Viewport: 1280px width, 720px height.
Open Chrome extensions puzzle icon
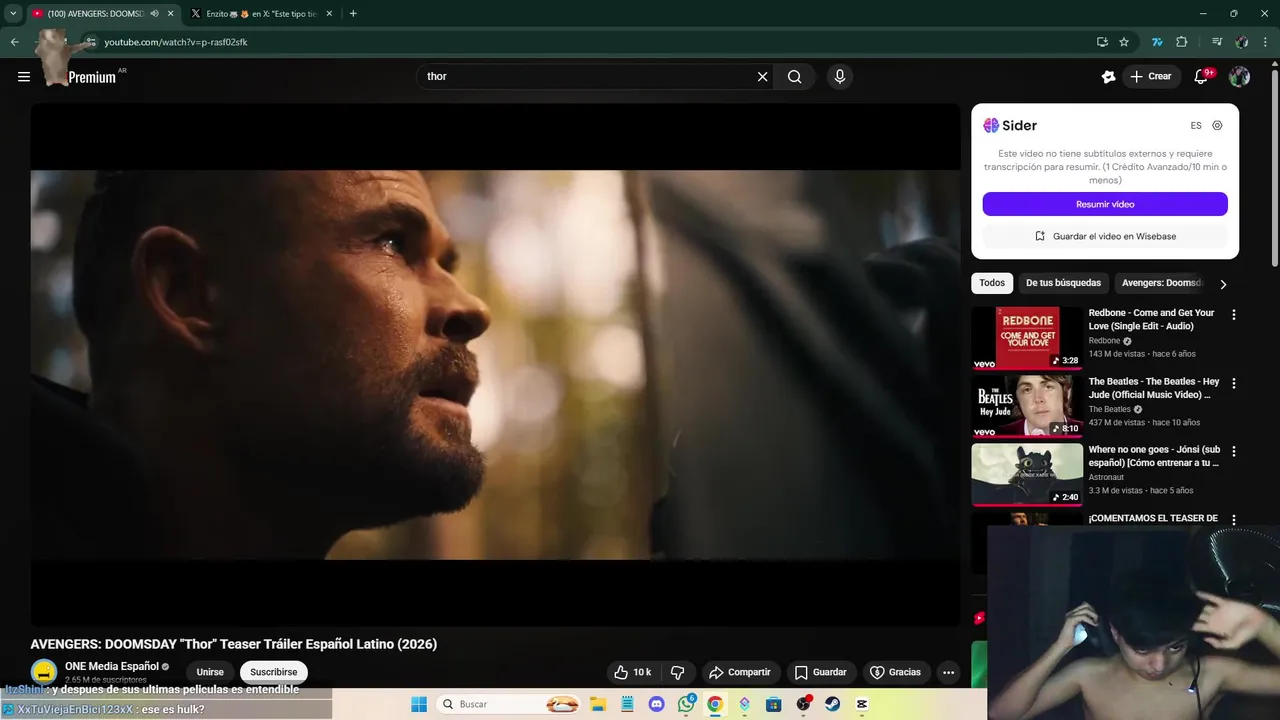(1181, 42)
